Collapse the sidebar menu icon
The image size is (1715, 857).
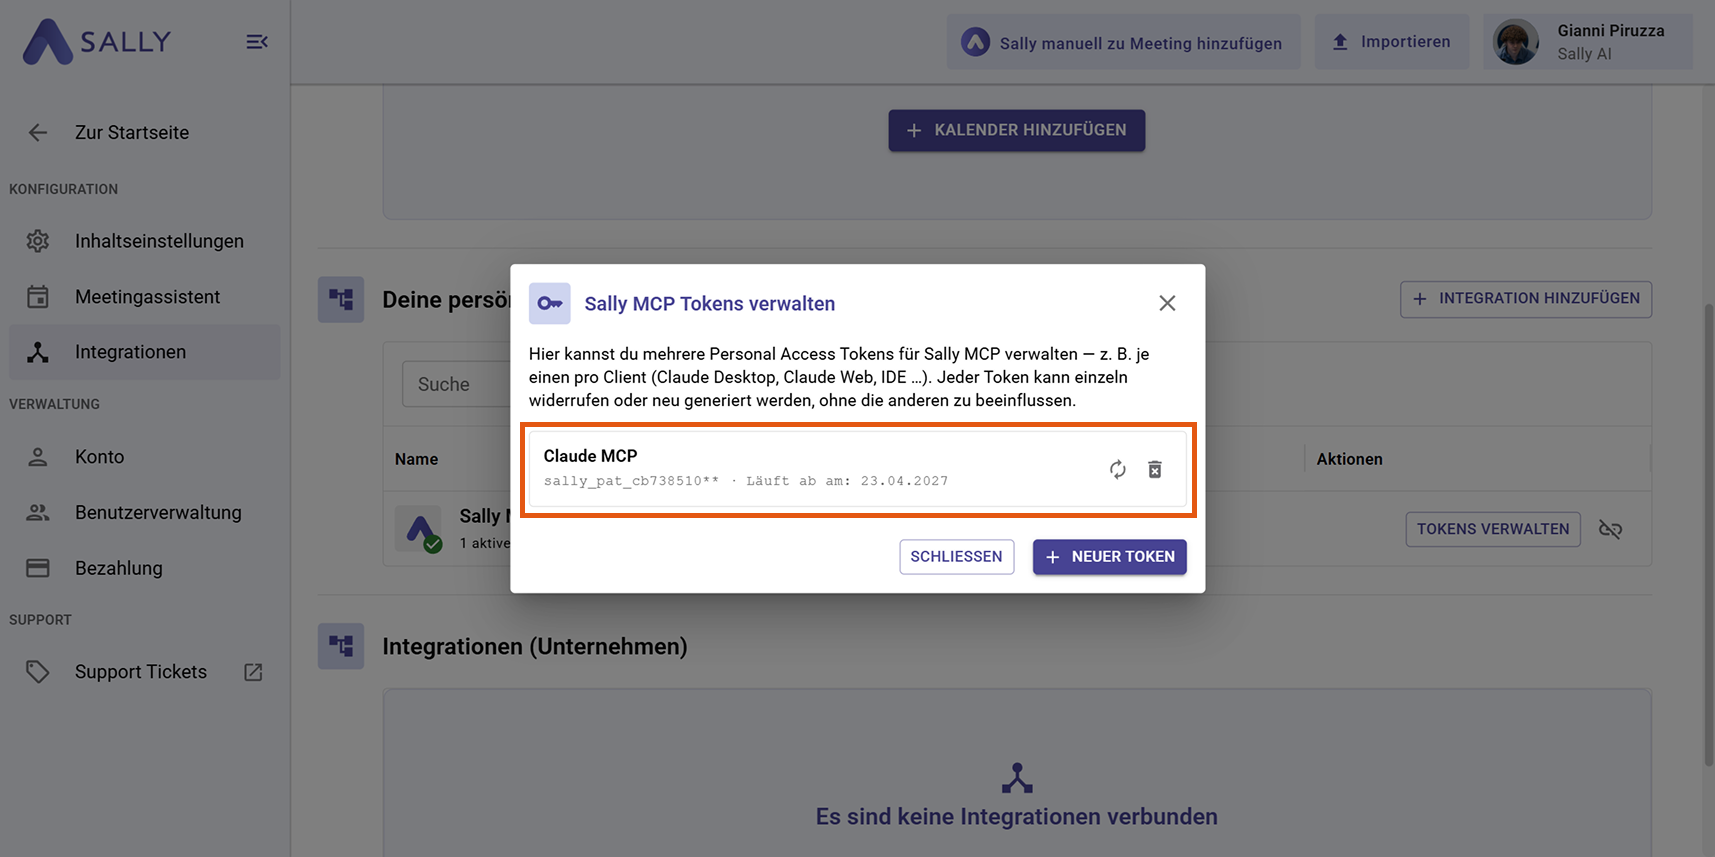coord(257,42)
